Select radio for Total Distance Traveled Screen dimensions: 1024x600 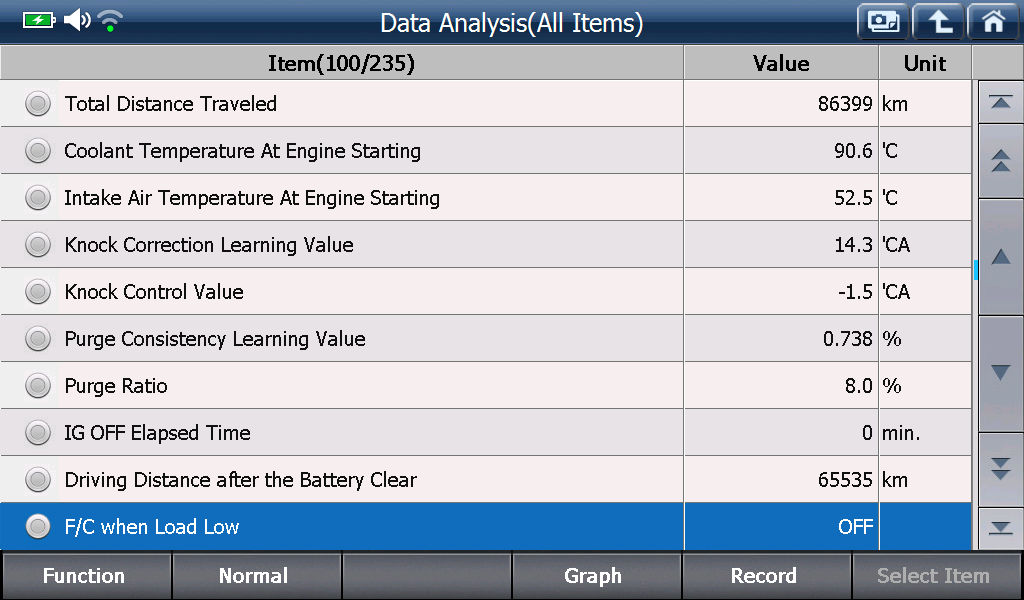tap(38, 104)
